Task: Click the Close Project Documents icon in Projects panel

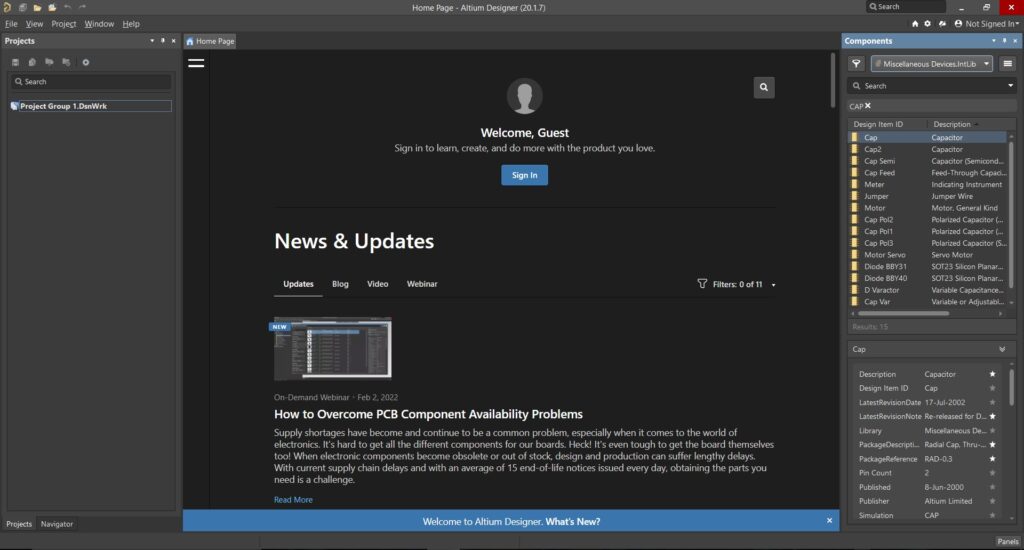Action: tap(66, 62)
